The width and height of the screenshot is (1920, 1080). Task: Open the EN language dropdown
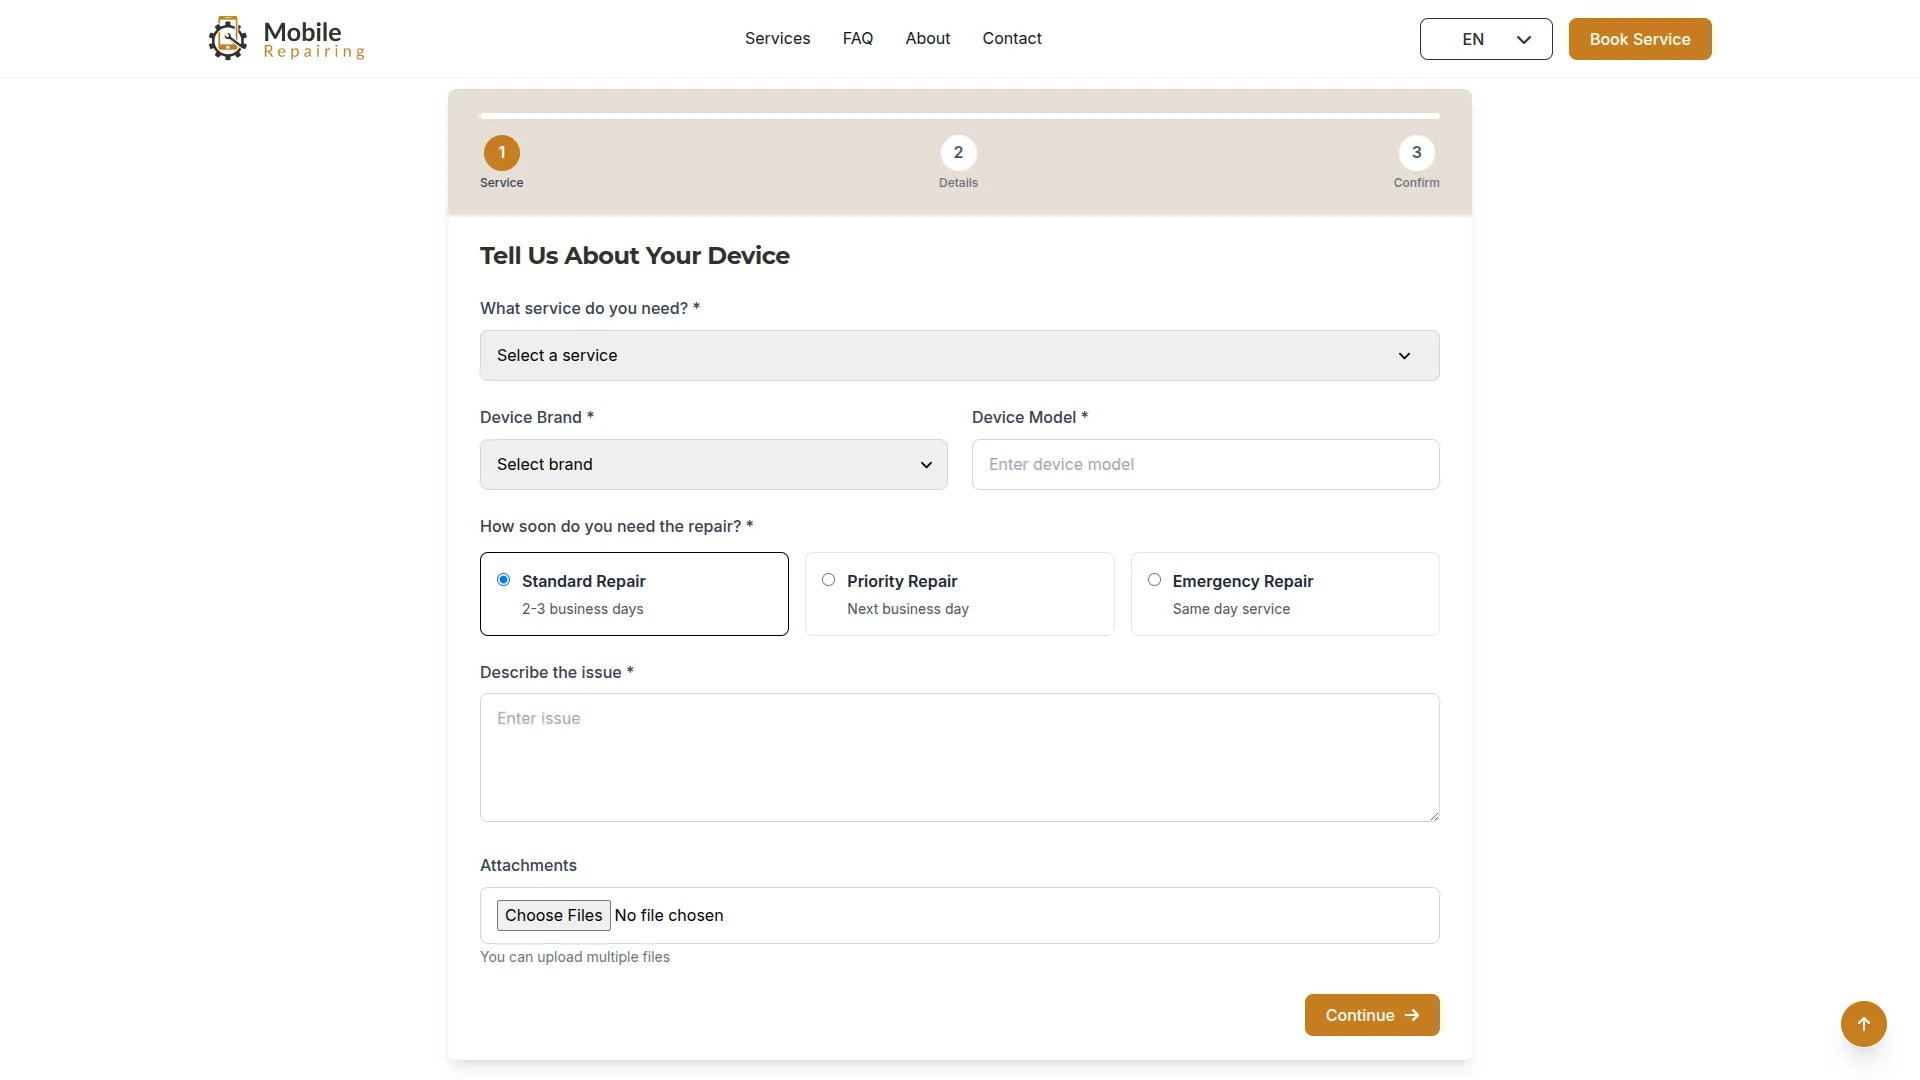(1486, 39)
